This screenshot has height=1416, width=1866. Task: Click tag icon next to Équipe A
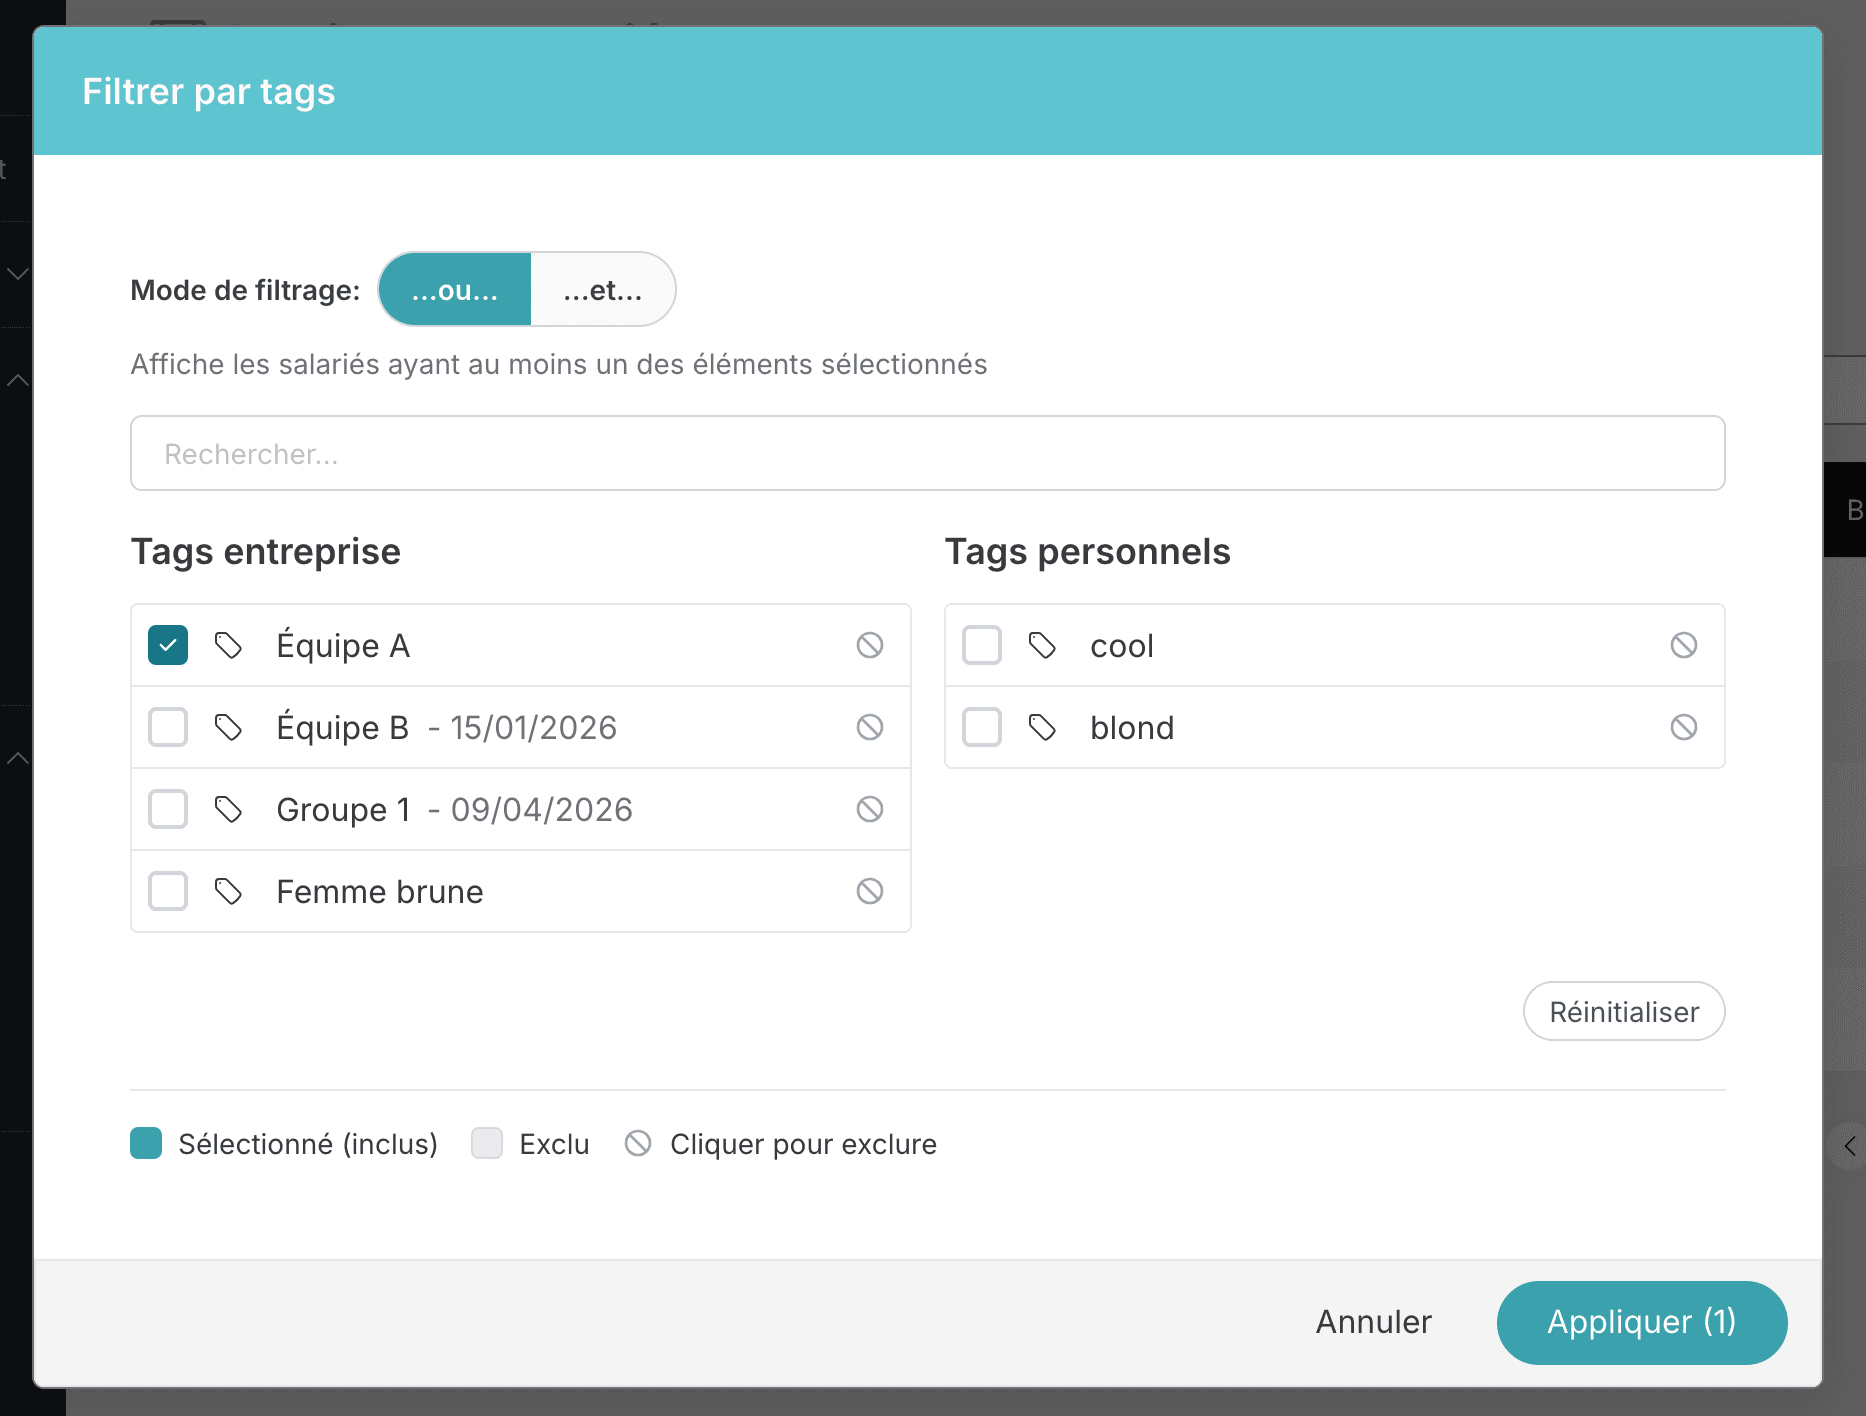(x=229, y=645)
